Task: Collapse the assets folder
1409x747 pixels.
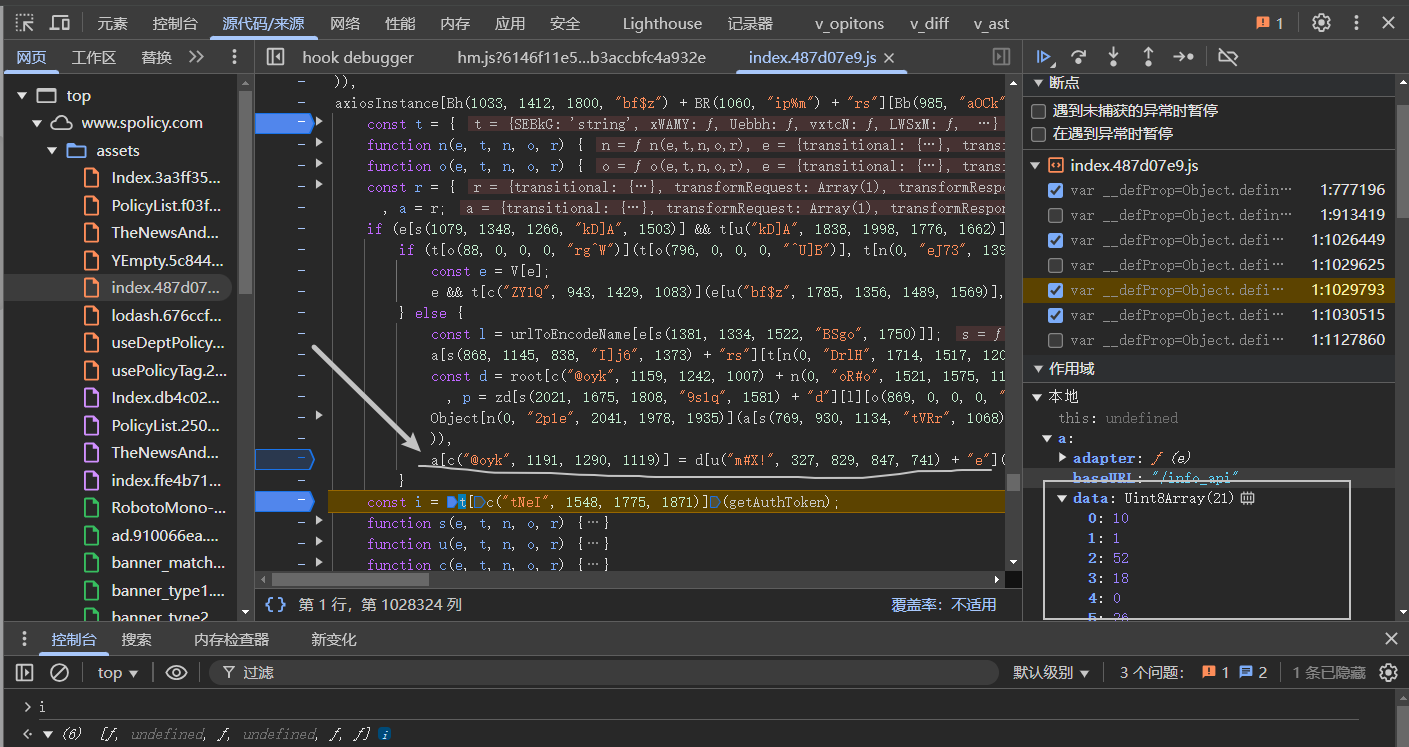Action: click(53, 151)
